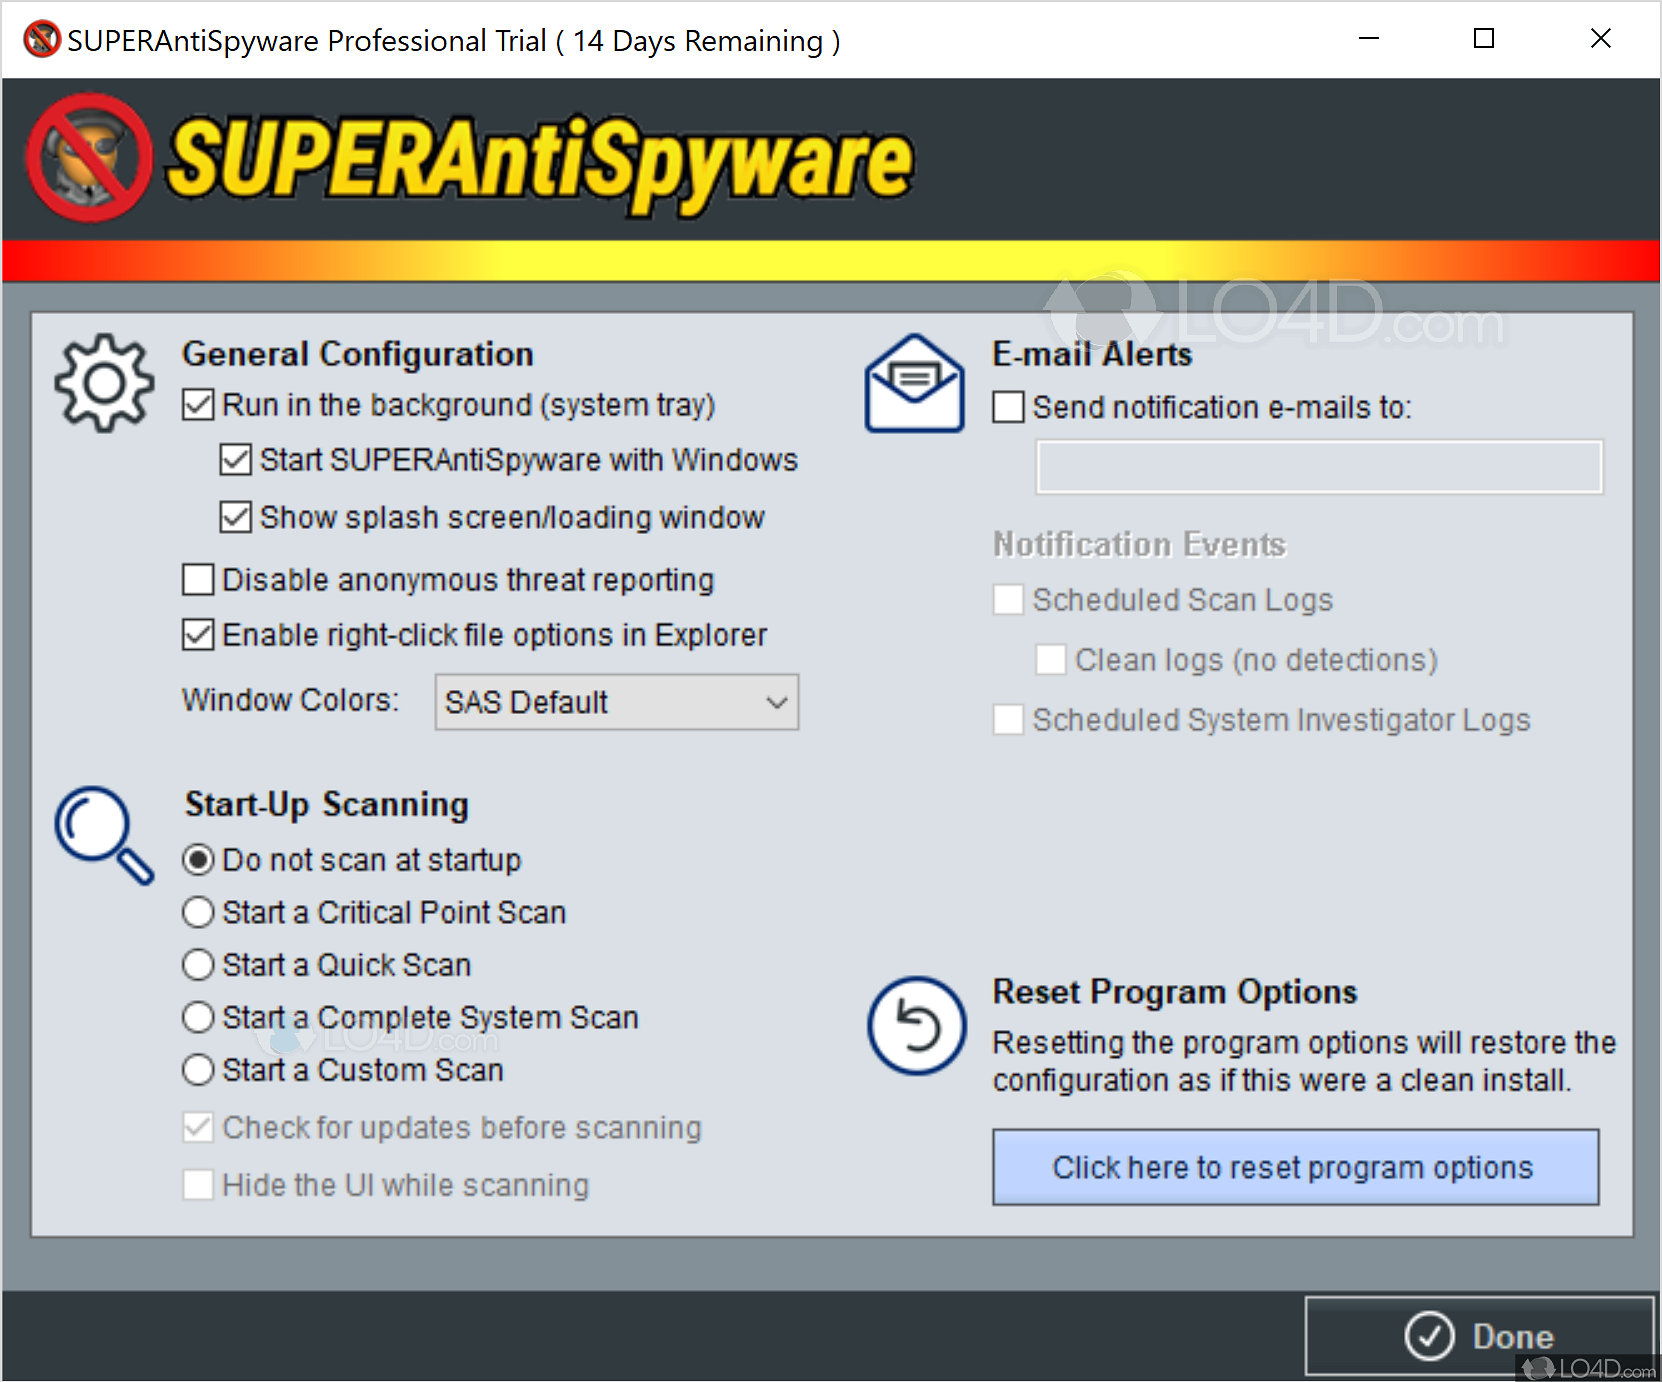Click the checkmark icon on Done button
The width and height of the screenshot is (1662, 1382).
tap(1430, 1335)
